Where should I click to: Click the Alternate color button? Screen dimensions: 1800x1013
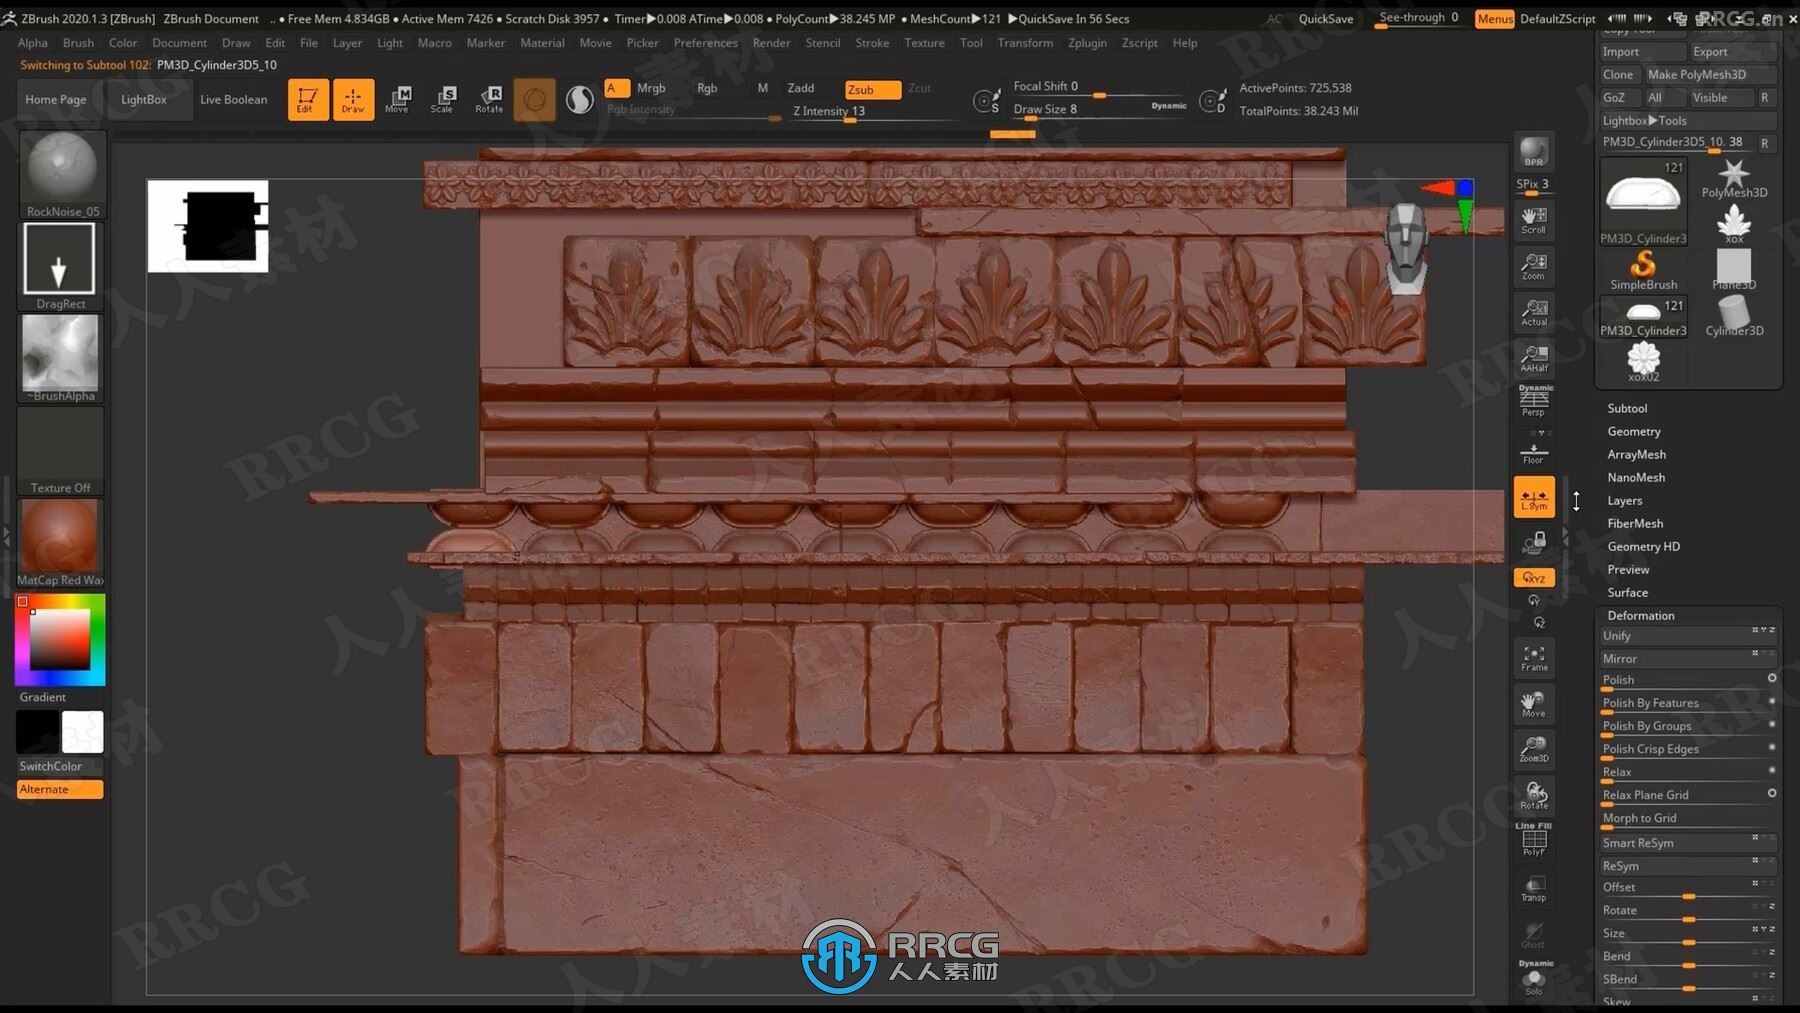click(60, 789)
